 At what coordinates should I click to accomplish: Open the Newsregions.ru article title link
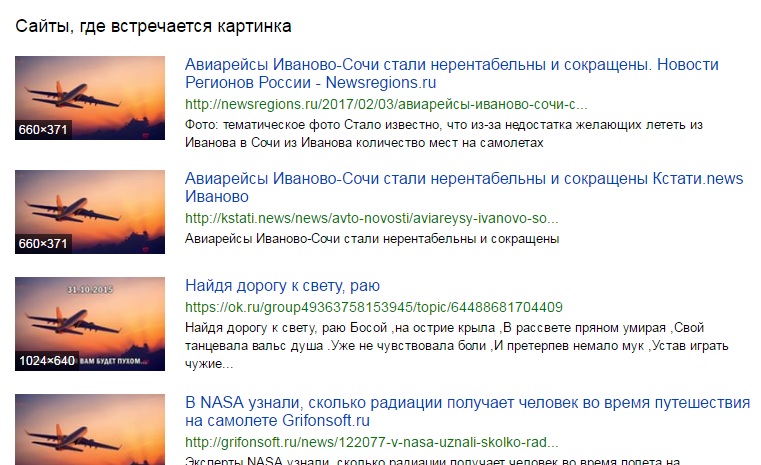451,73
